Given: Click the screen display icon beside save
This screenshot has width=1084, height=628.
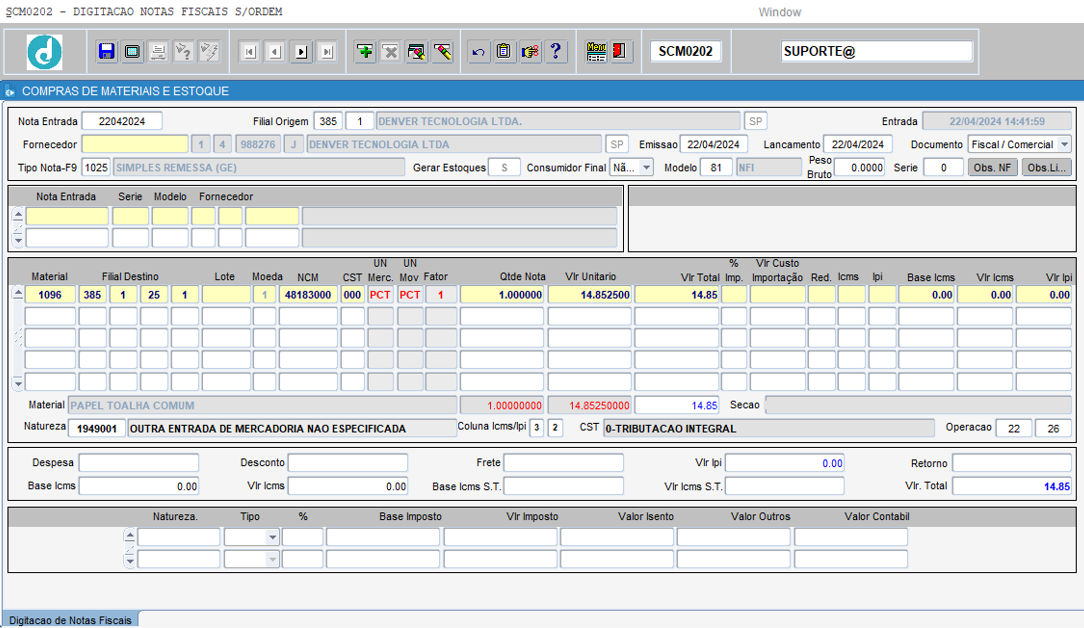Looking at the screenshot, I should (132, 52).
